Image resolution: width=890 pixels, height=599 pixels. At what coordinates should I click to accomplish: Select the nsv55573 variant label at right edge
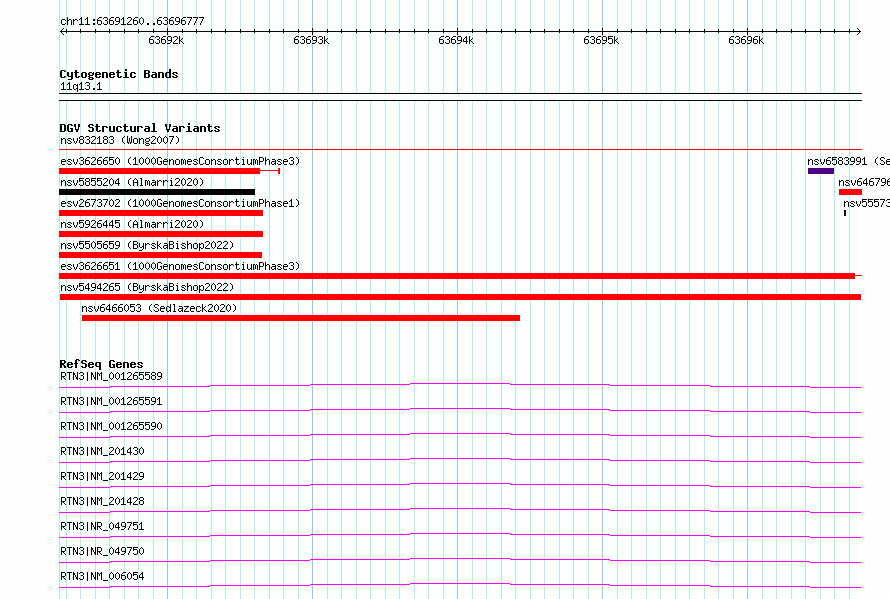[x=866, y=203]
